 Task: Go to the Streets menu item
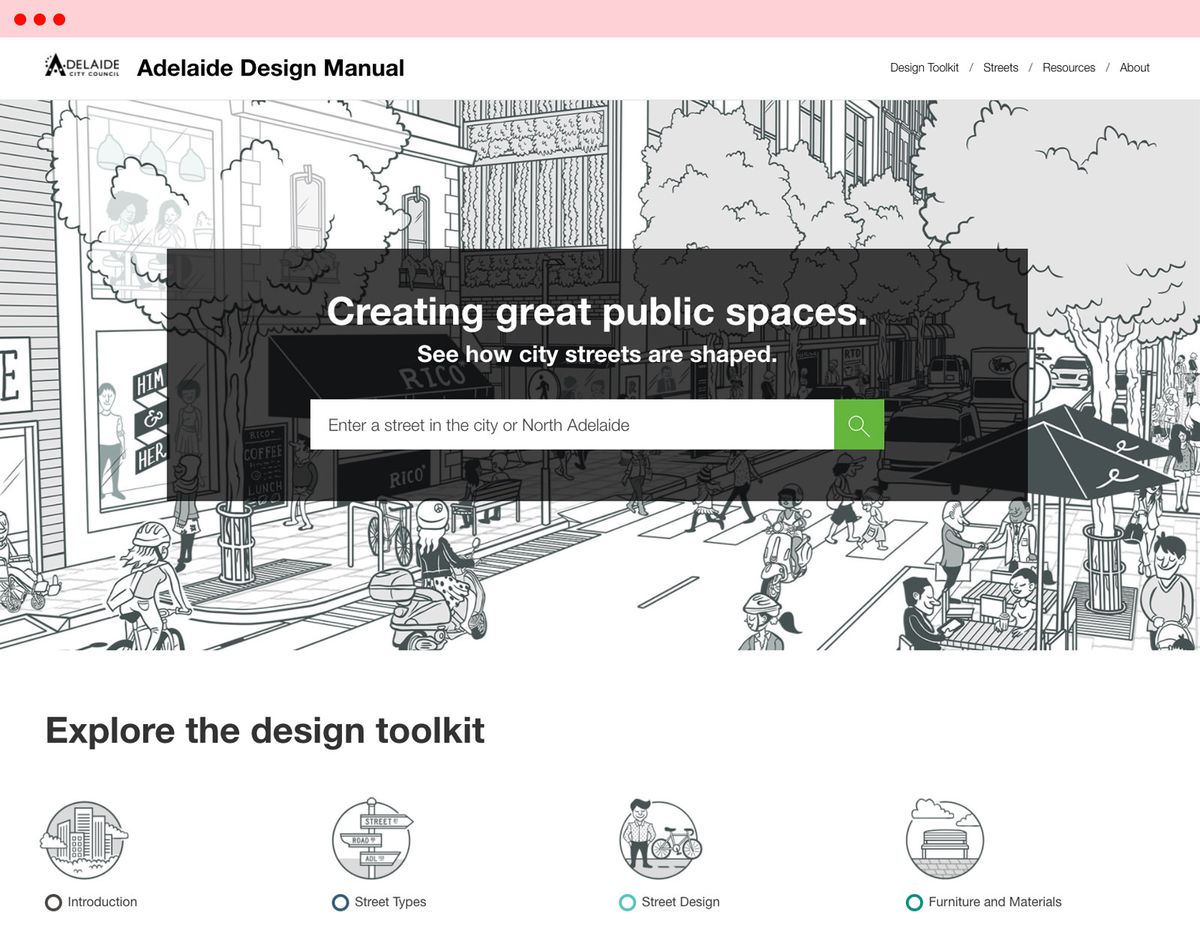[1000, 68]
